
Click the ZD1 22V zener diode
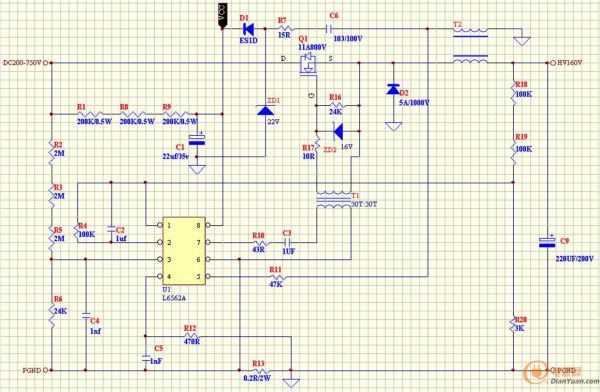(266, 110)
